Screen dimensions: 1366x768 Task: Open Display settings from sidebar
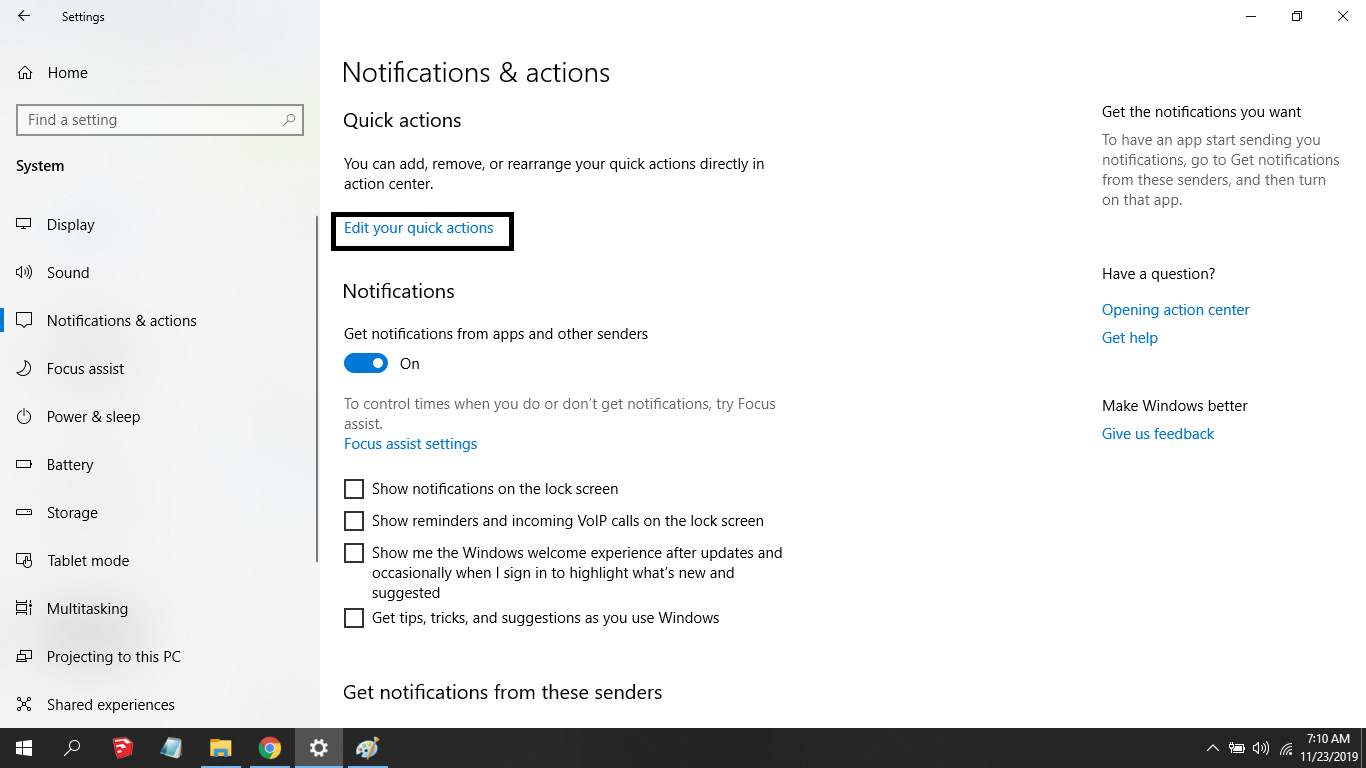(70, 225)
